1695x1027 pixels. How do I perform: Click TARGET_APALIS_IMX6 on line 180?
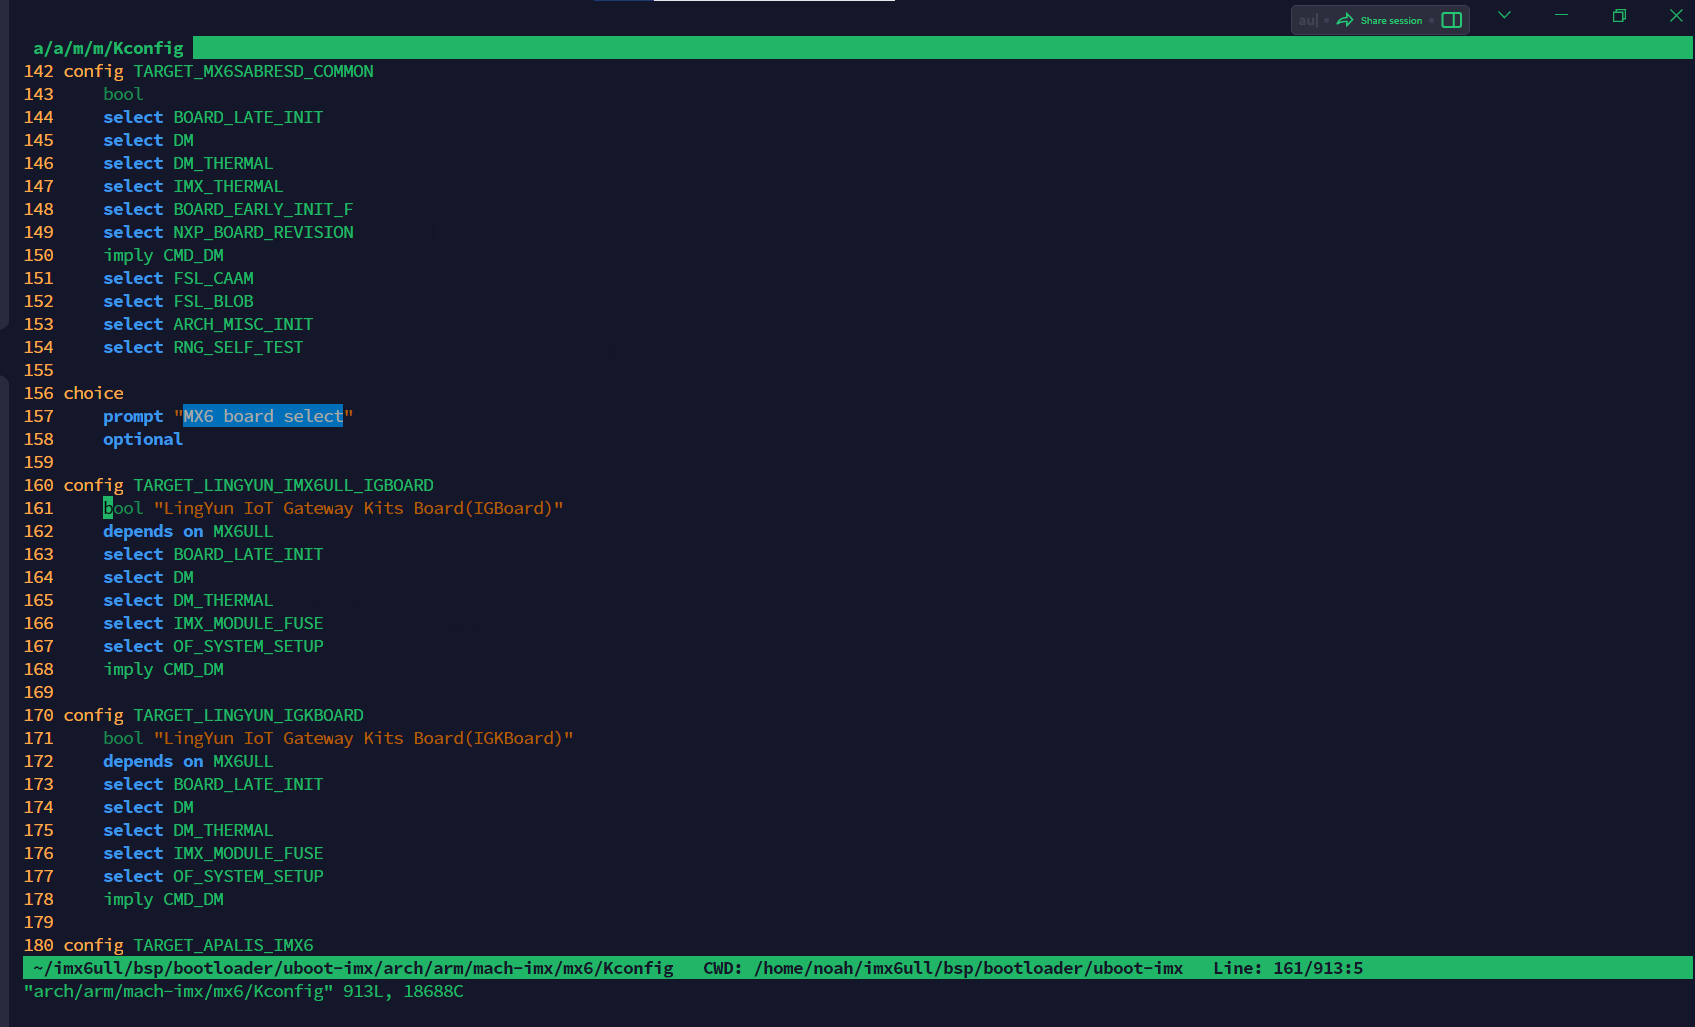223,945
